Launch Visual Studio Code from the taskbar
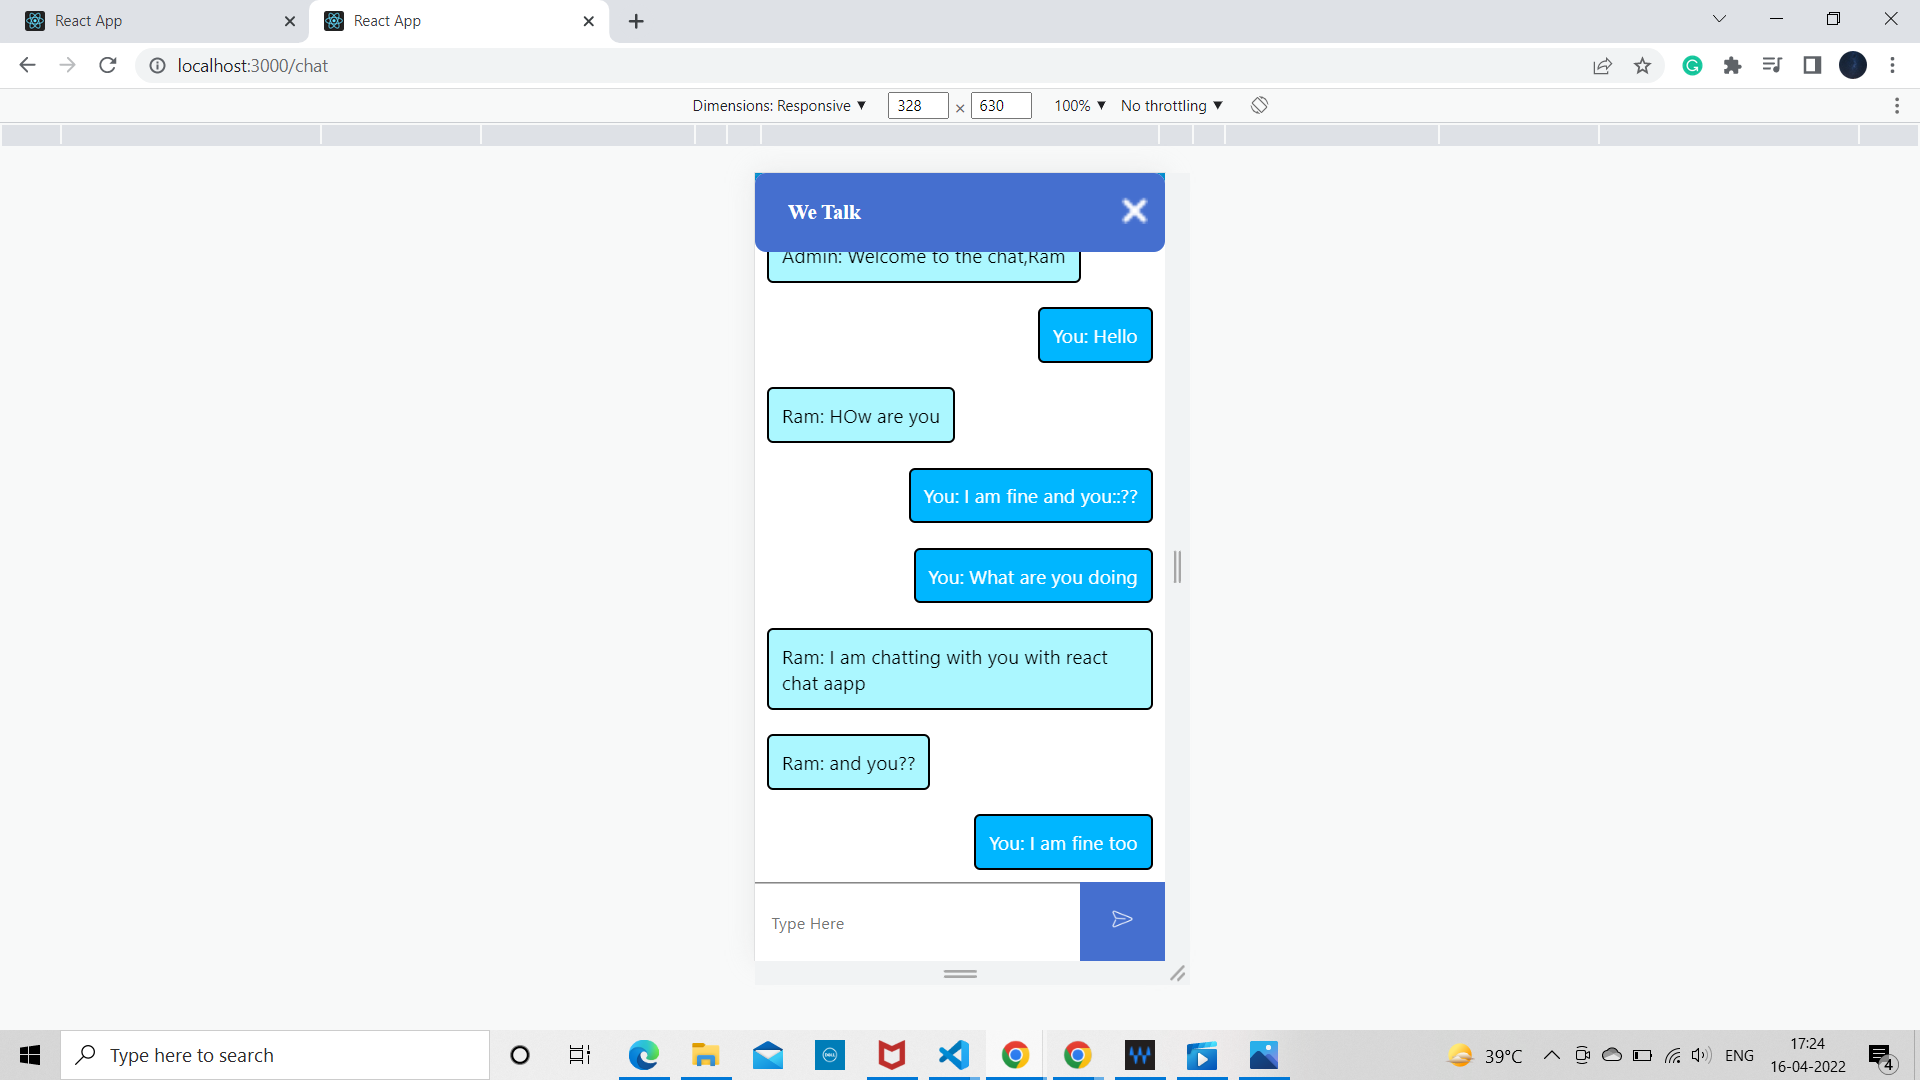The width and height of the screenshot is (1920, 1080). tap(953, 1055)
